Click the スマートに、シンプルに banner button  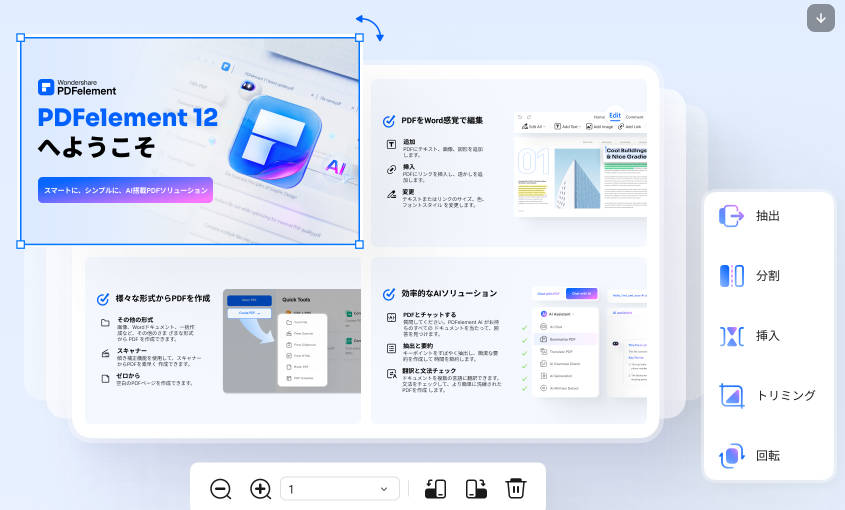125,190
